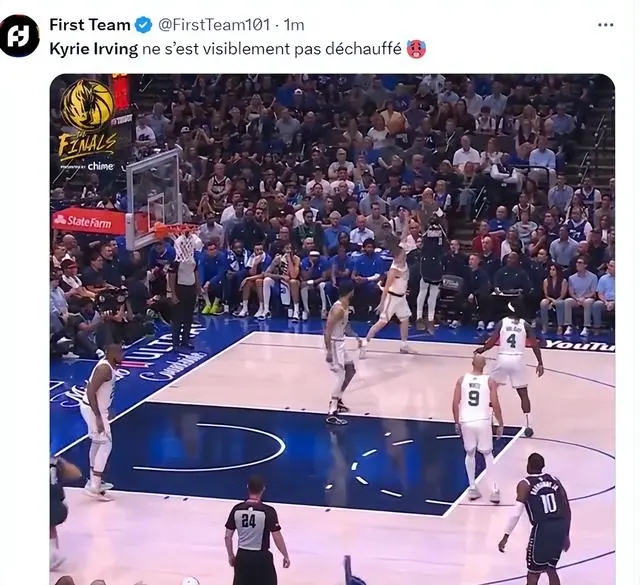This screenshot has width=640, height=585.
Task: Click the Chime sponsor logo
Action: 100,166
